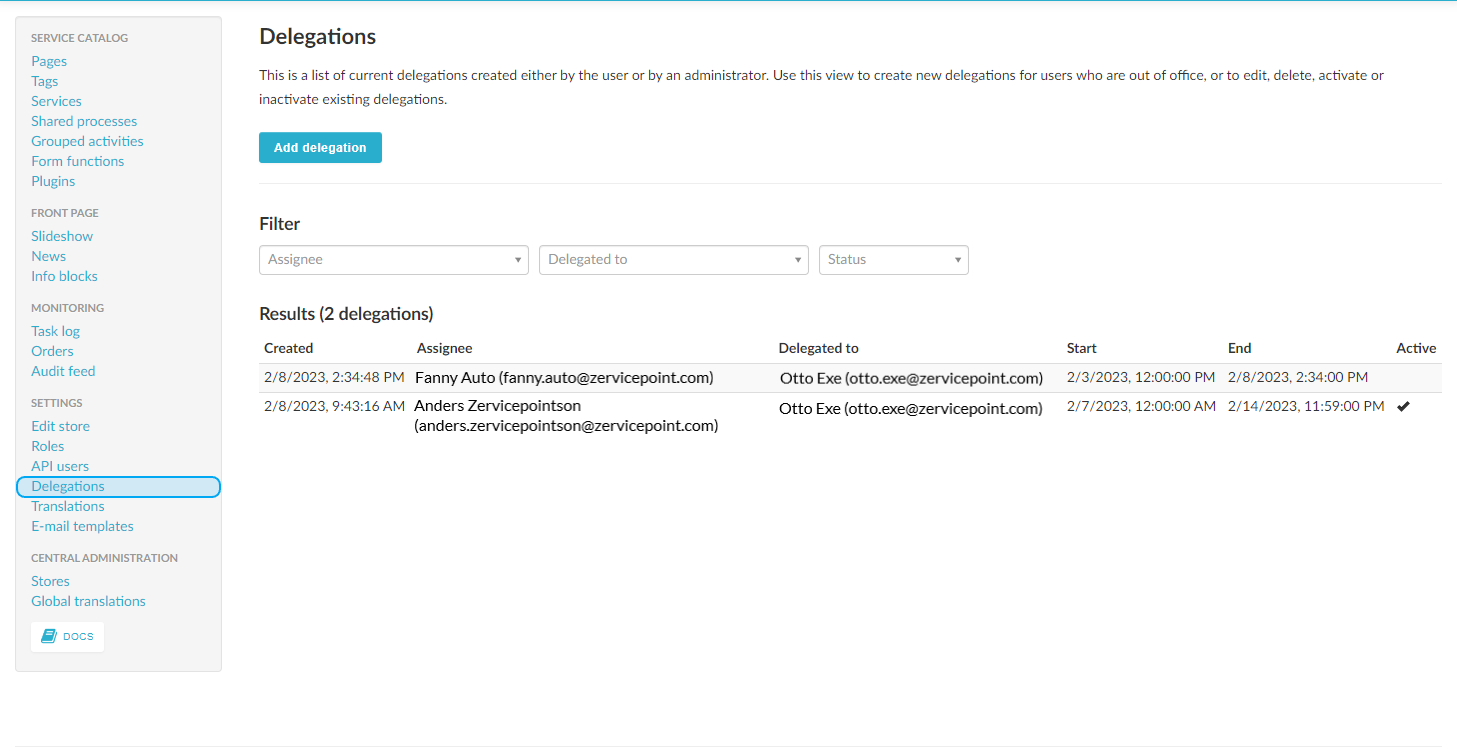Sort by the Created column header

(289, 348)
